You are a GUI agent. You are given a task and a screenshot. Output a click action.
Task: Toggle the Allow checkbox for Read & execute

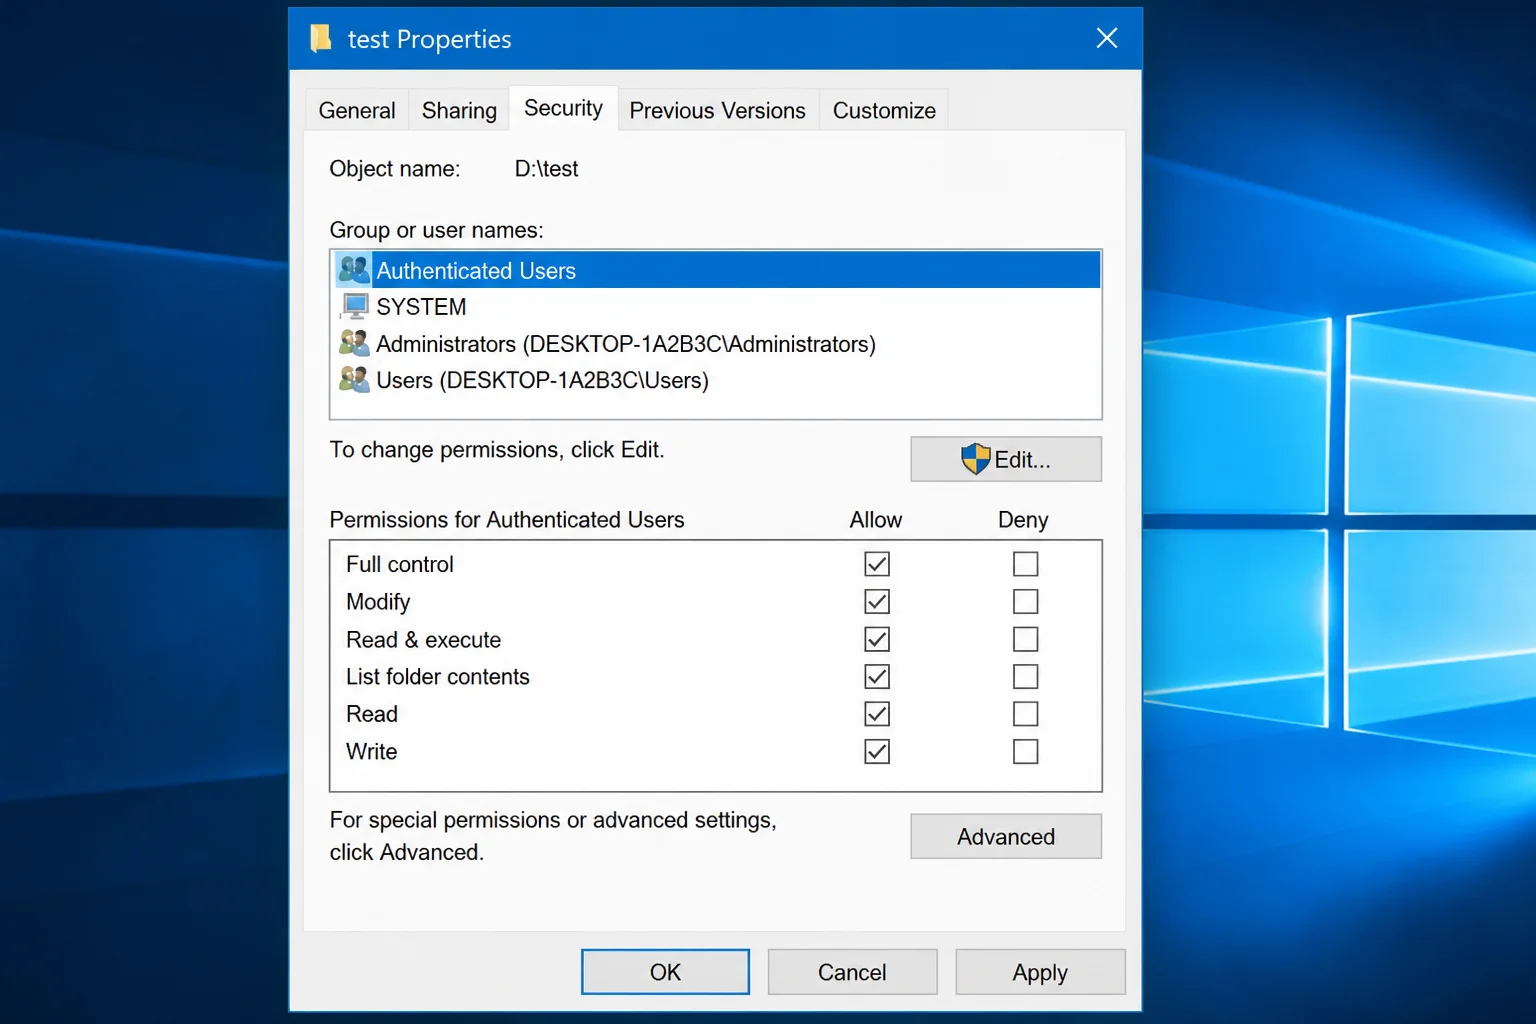tap(877, 639)
